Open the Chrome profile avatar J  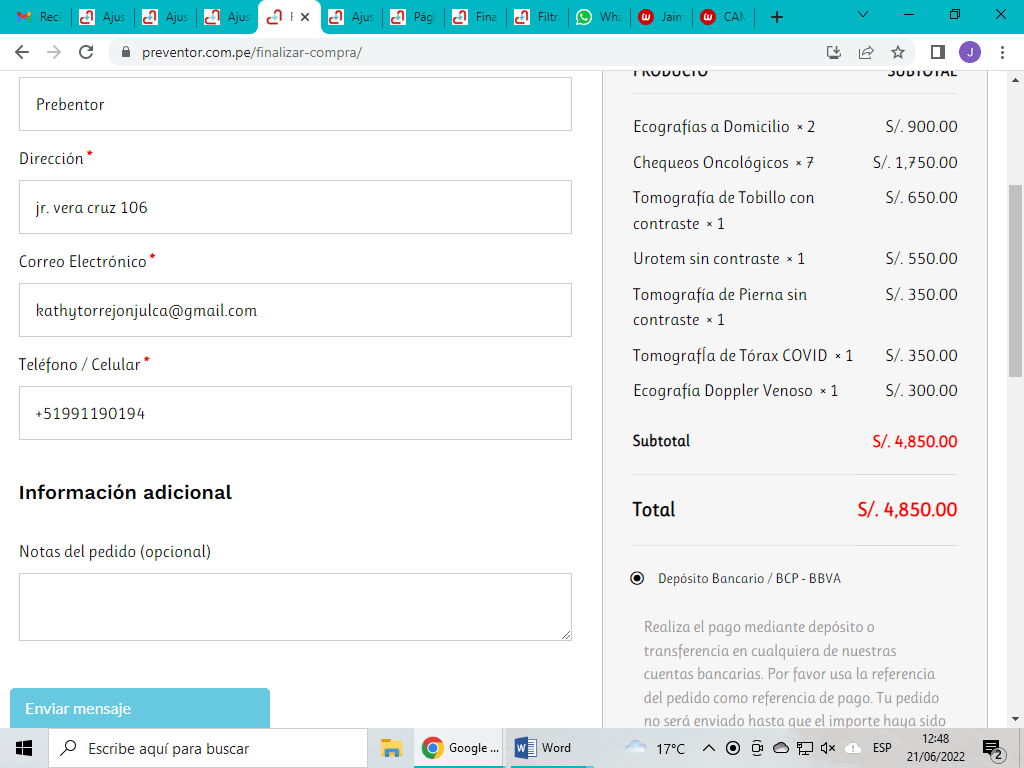click(970, 52)
